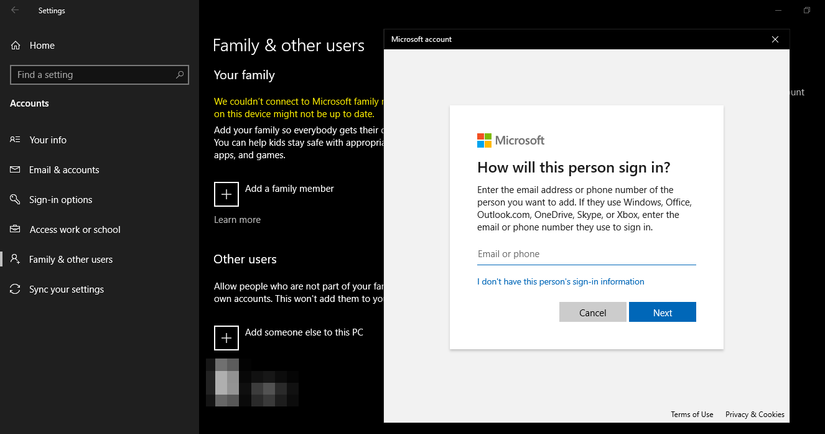825x434 pixels.
Task: Select the Sync your settings arrows icon
Action: coord(15,289)
